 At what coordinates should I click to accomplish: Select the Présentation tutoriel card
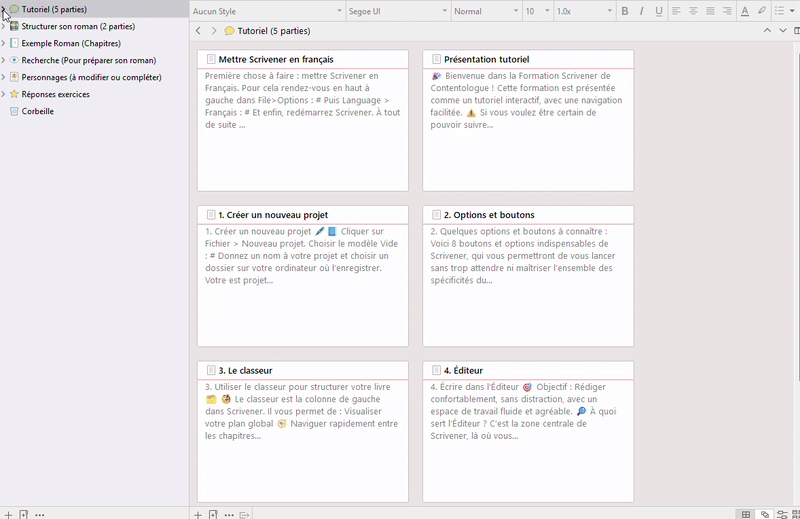[528, 120]
